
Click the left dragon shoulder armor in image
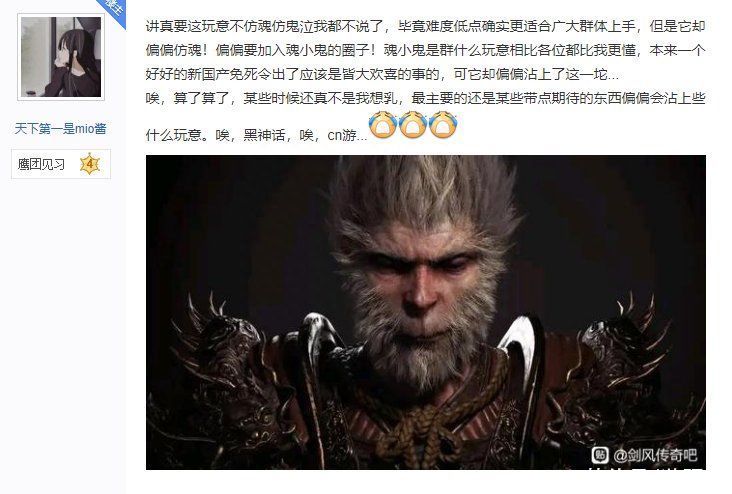coord(224,364)
